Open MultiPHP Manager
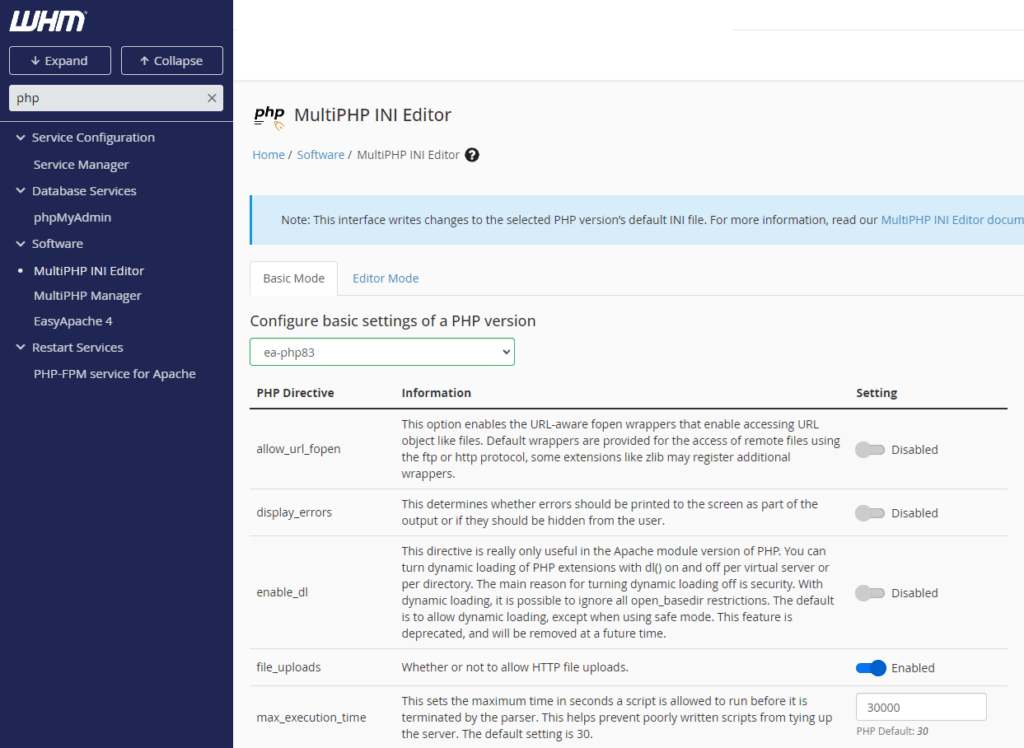 (x=88, y=296)
